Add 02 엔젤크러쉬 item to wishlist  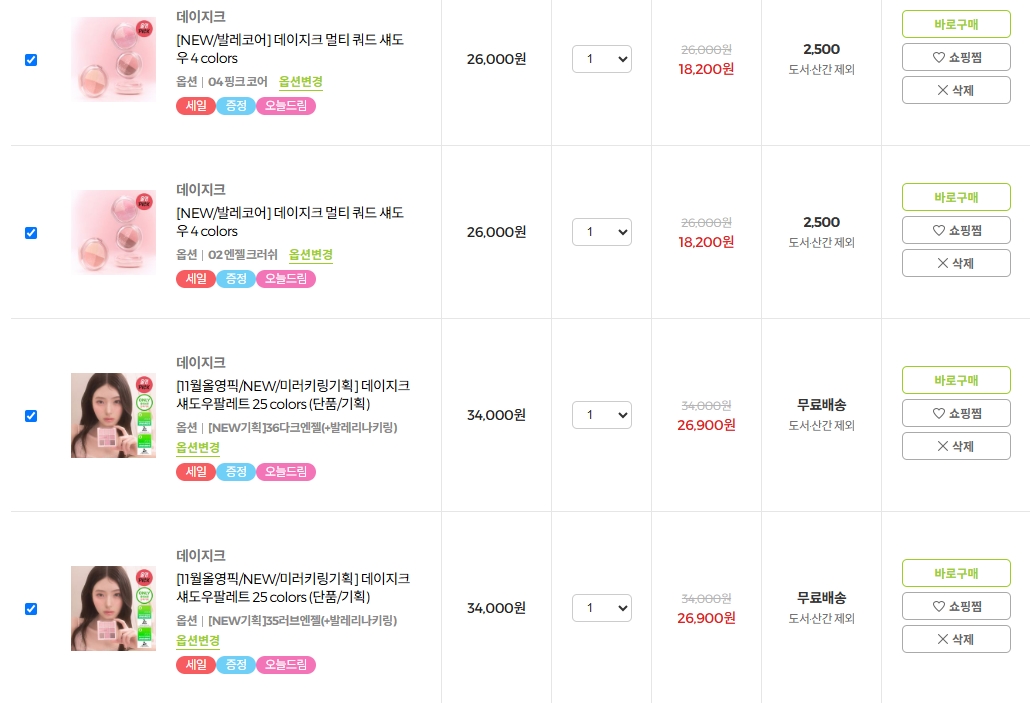[956, 230]
